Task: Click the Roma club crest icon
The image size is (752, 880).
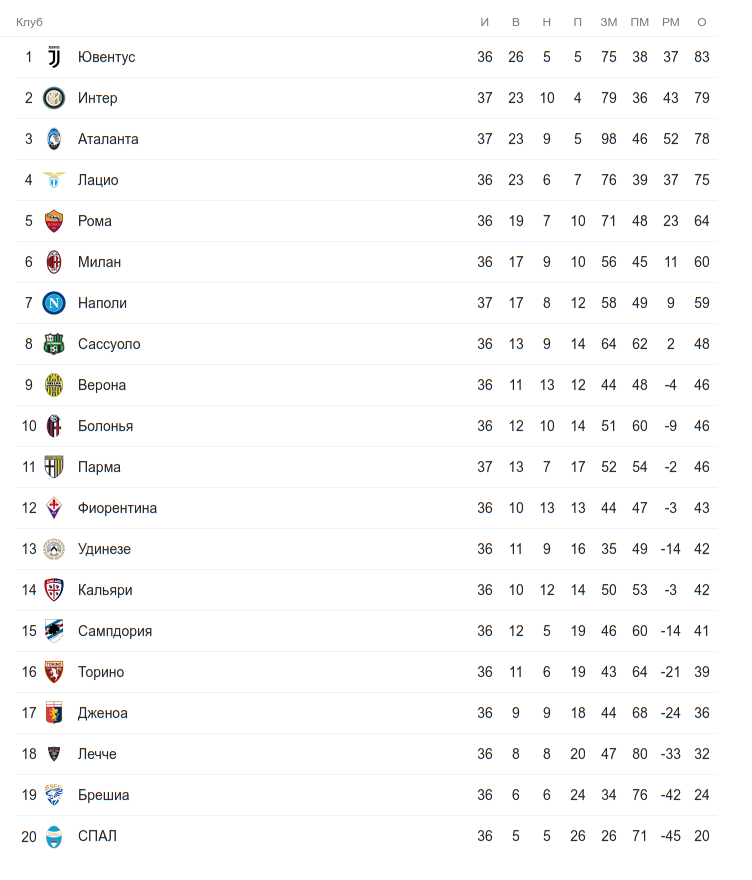Action: click(54, 221)
